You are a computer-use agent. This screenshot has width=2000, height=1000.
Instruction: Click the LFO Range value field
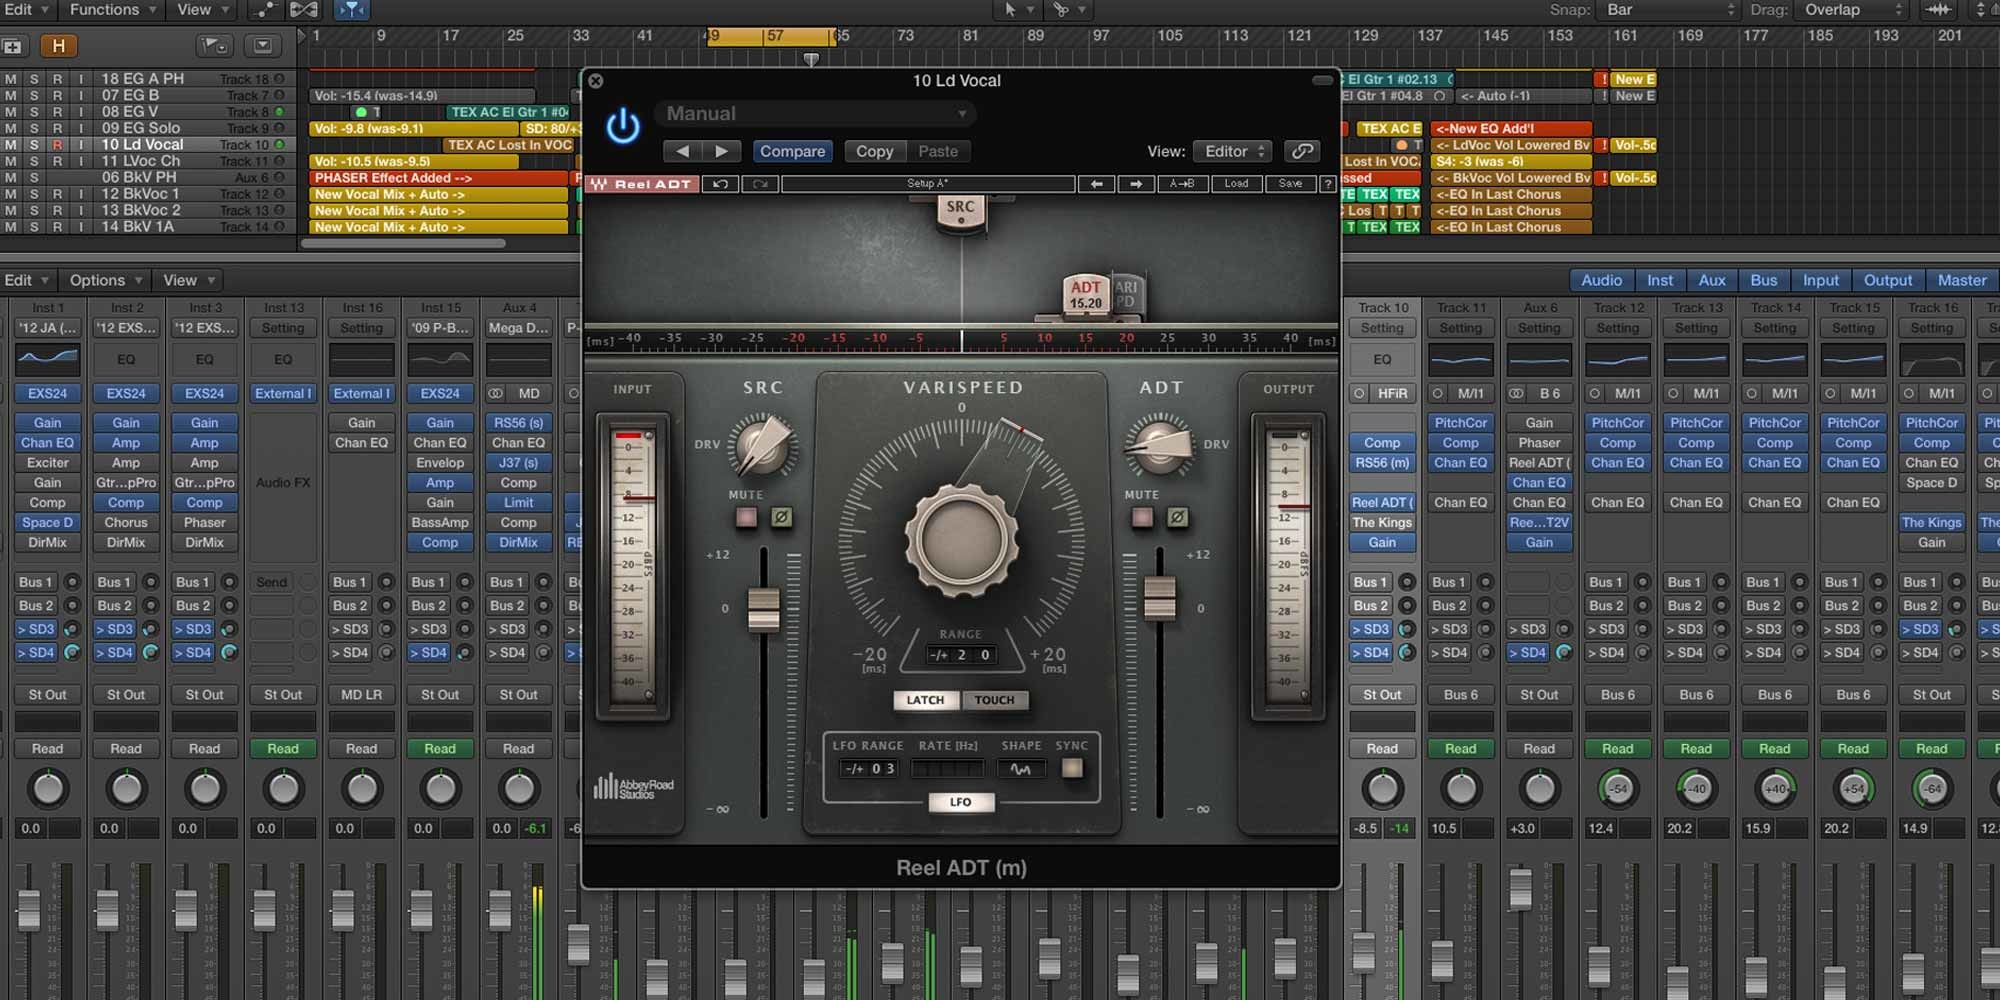(869, 769)
